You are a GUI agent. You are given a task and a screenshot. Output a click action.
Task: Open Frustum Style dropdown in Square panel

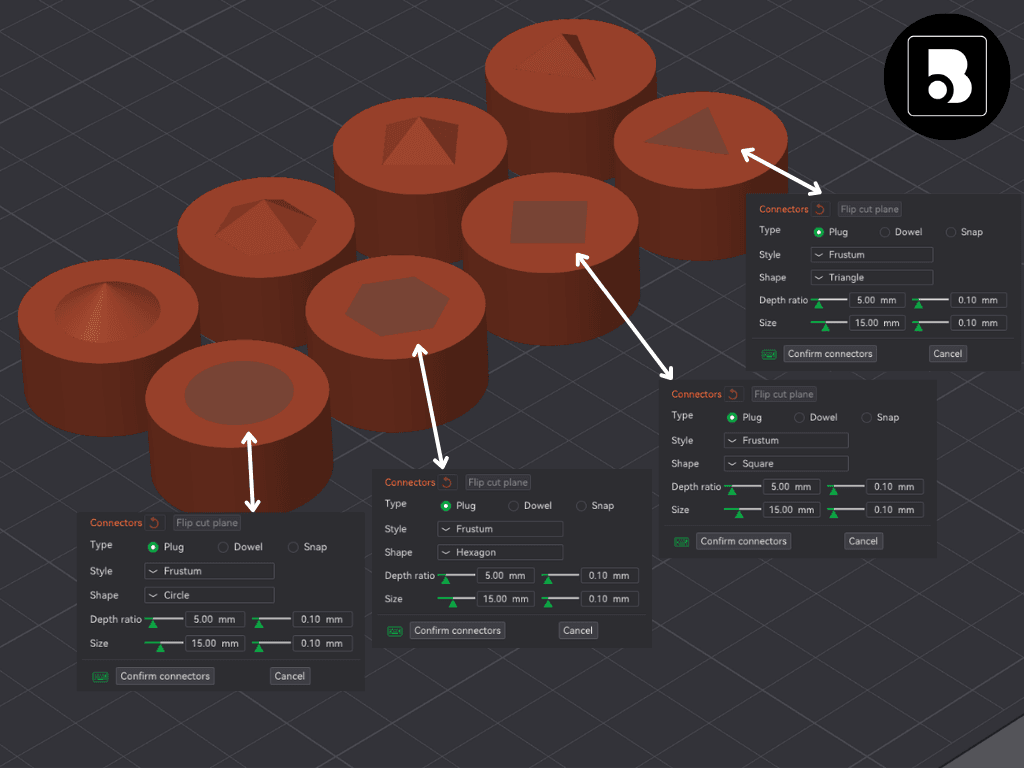786,441
